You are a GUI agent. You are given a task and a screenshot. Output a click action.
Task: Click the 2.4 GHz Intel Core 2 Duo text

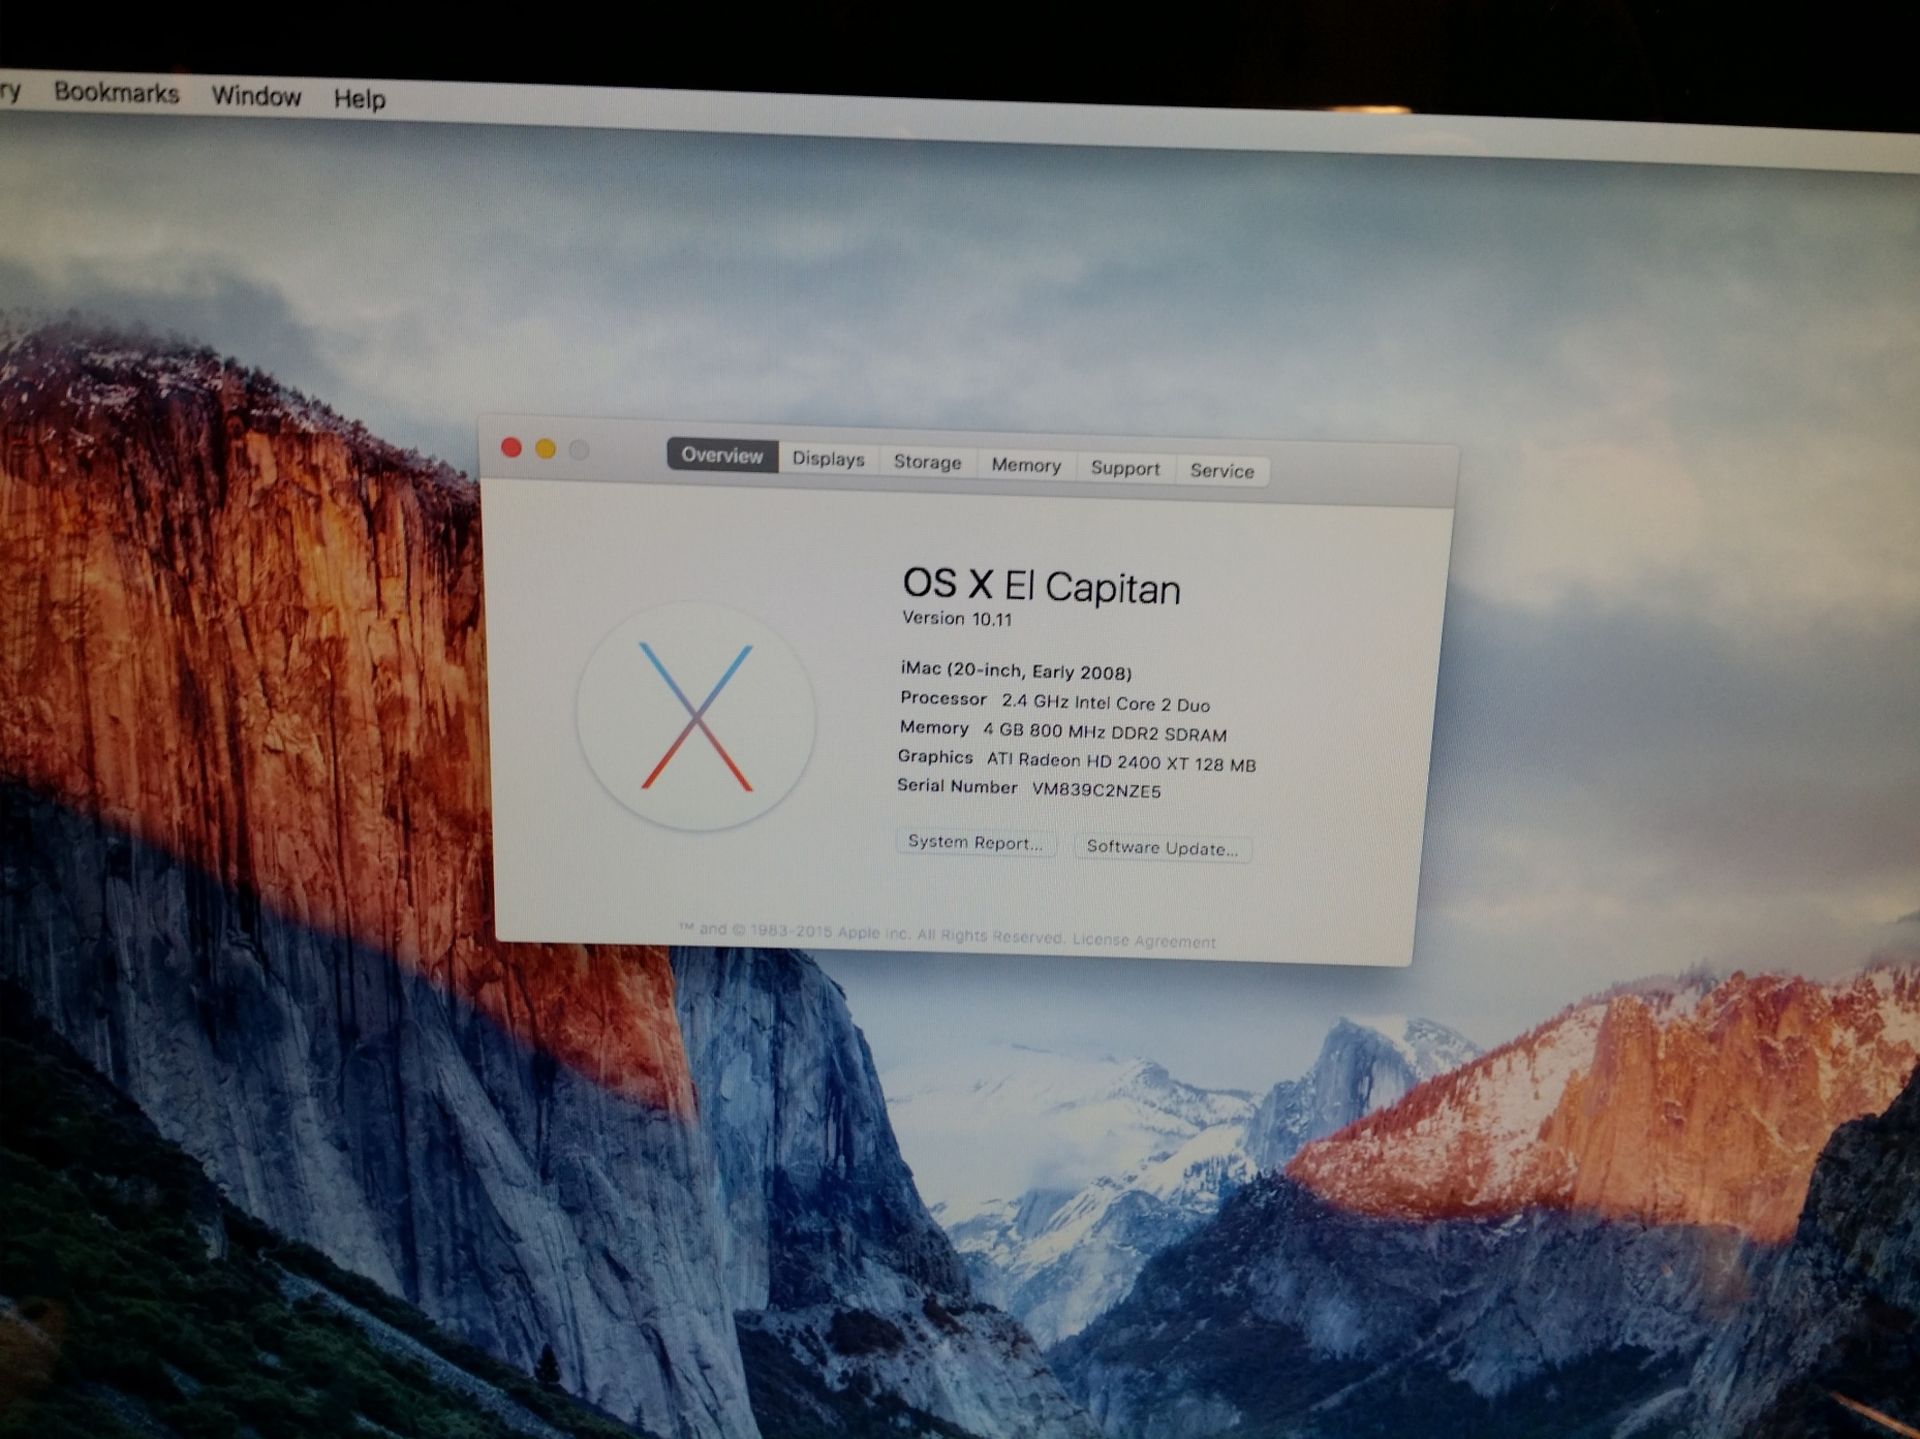1106,704
